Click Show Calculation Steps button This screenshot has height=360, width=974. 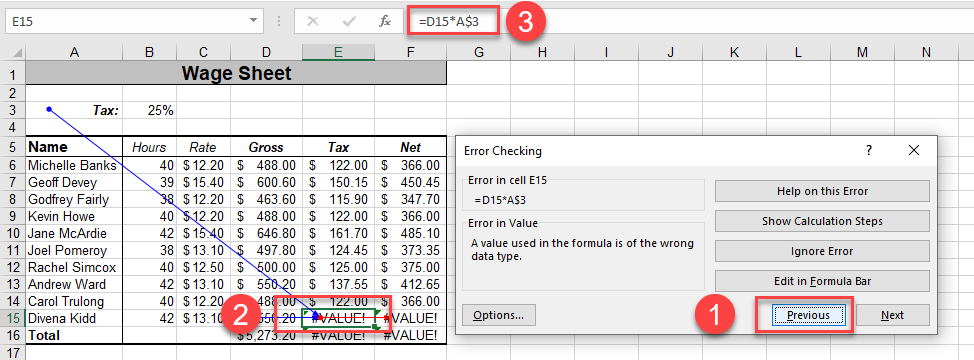(x=822, y=221)
